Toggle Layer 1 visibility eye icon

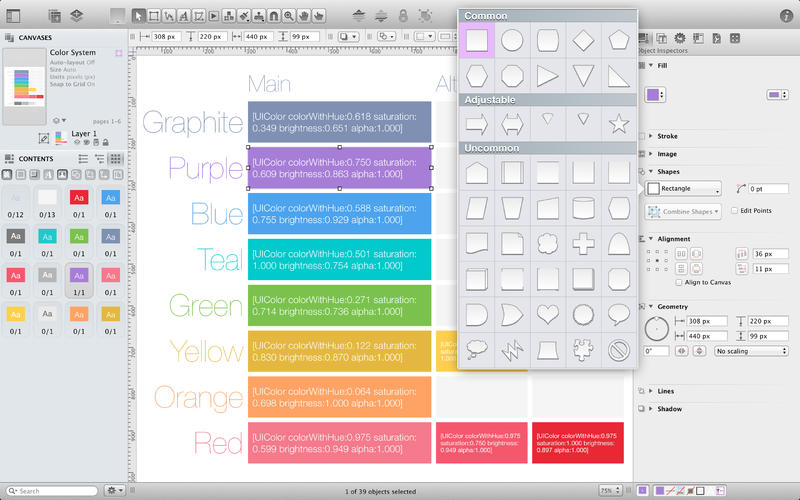76,143
